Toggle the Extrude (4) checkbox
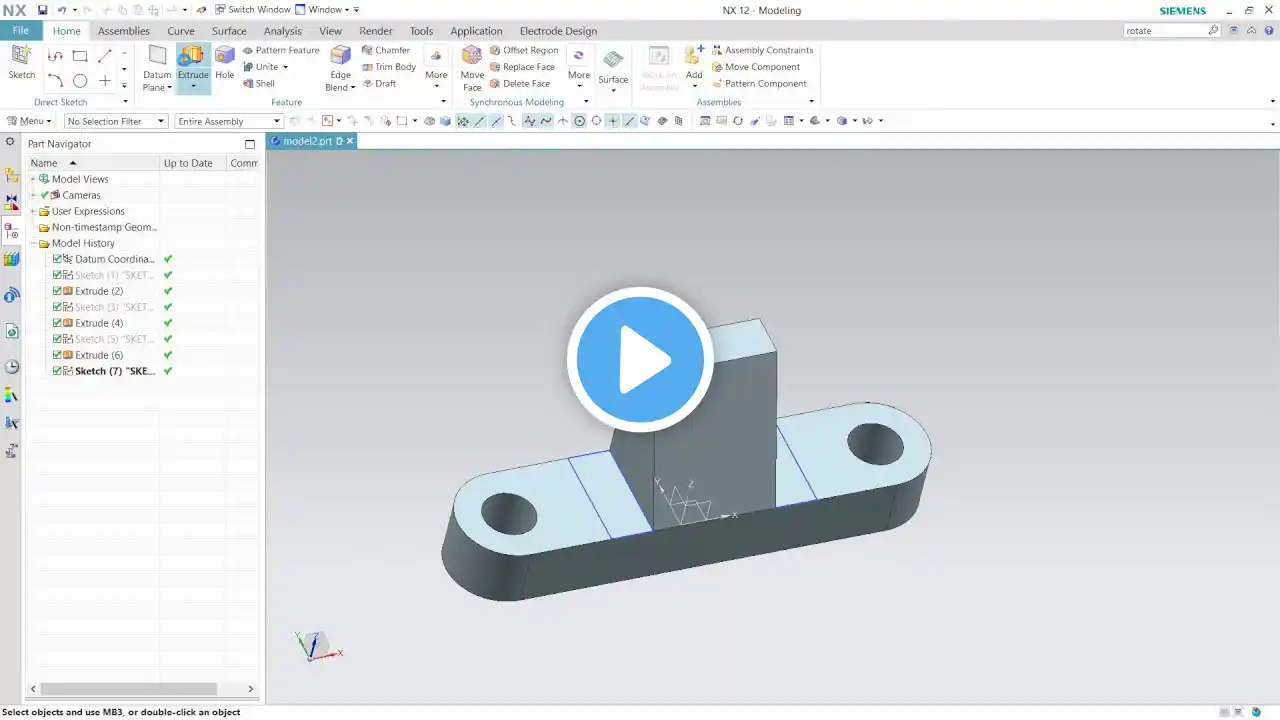 pyautogui.click(x=58, y=323)
